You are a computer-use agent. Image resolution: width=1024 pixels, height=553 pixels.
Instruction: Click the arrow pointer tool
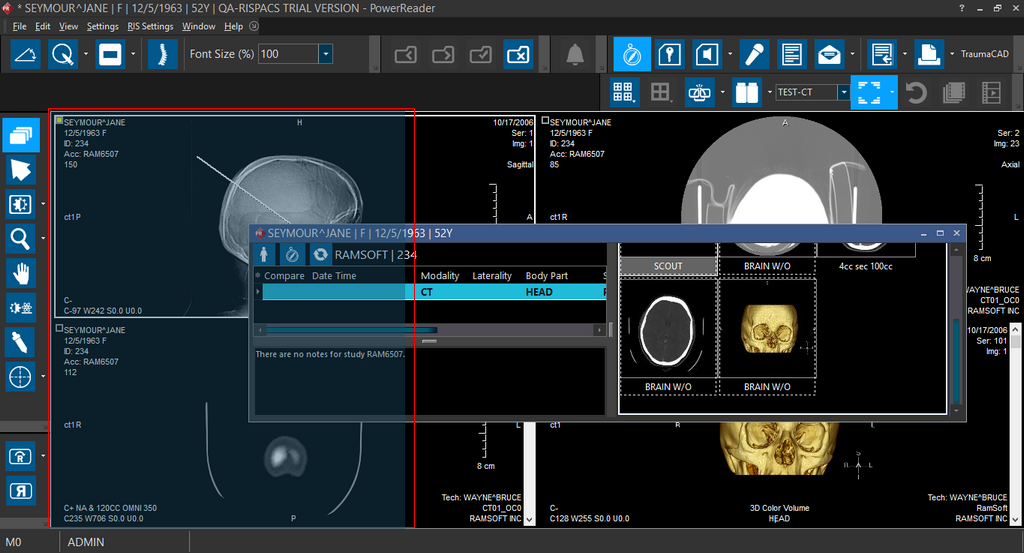pos(21,169)
